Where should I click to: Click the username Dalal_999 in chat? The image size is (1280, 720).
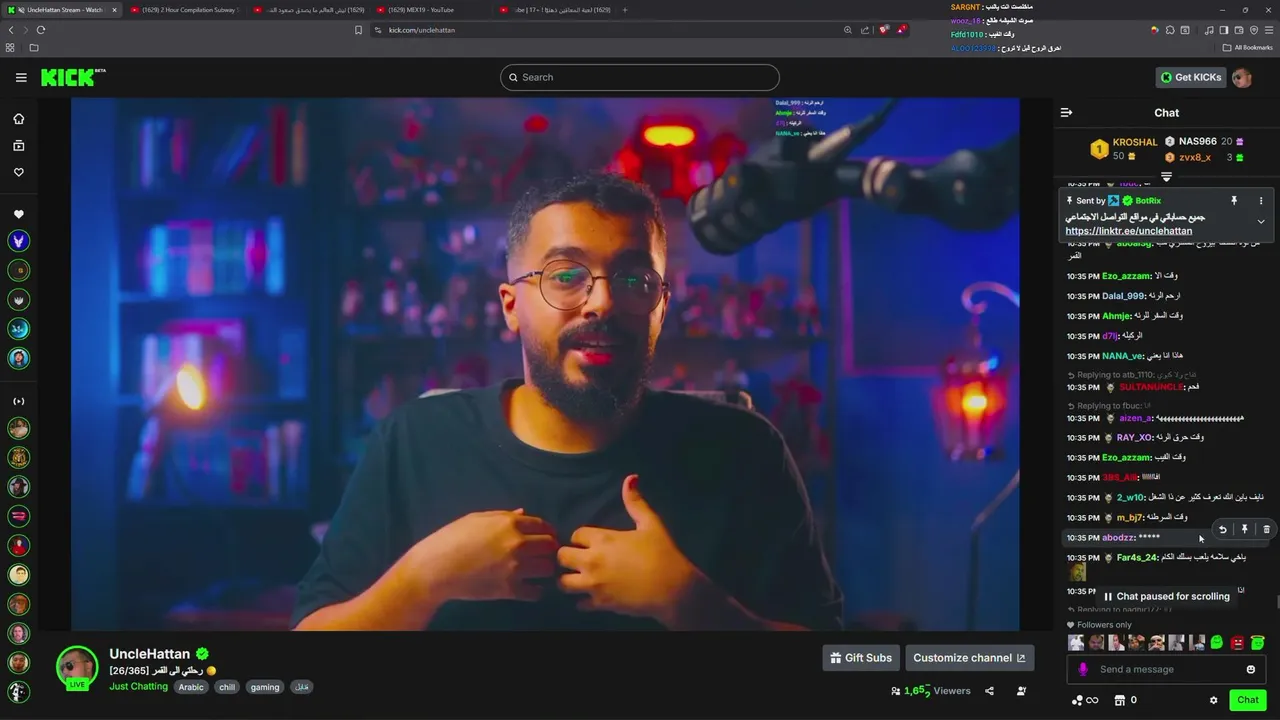[1123, 296]
